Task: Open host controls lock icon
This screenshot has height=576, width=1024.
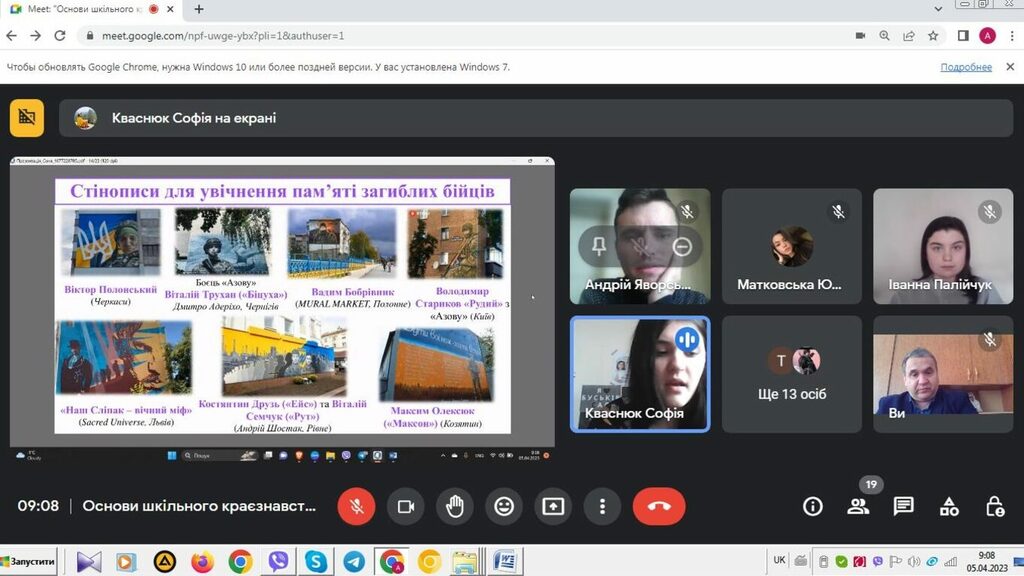Action: point(994,506)
